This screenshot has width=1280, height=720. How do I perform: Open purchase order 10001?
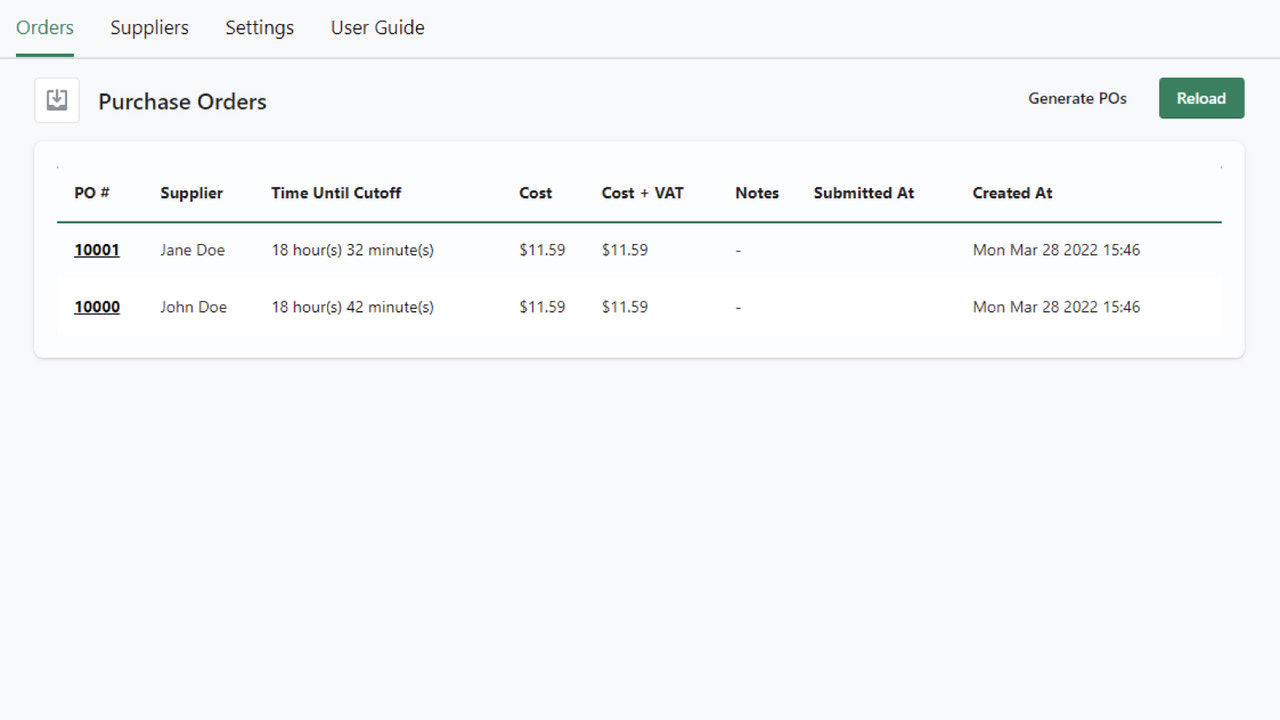click(96, 250)
